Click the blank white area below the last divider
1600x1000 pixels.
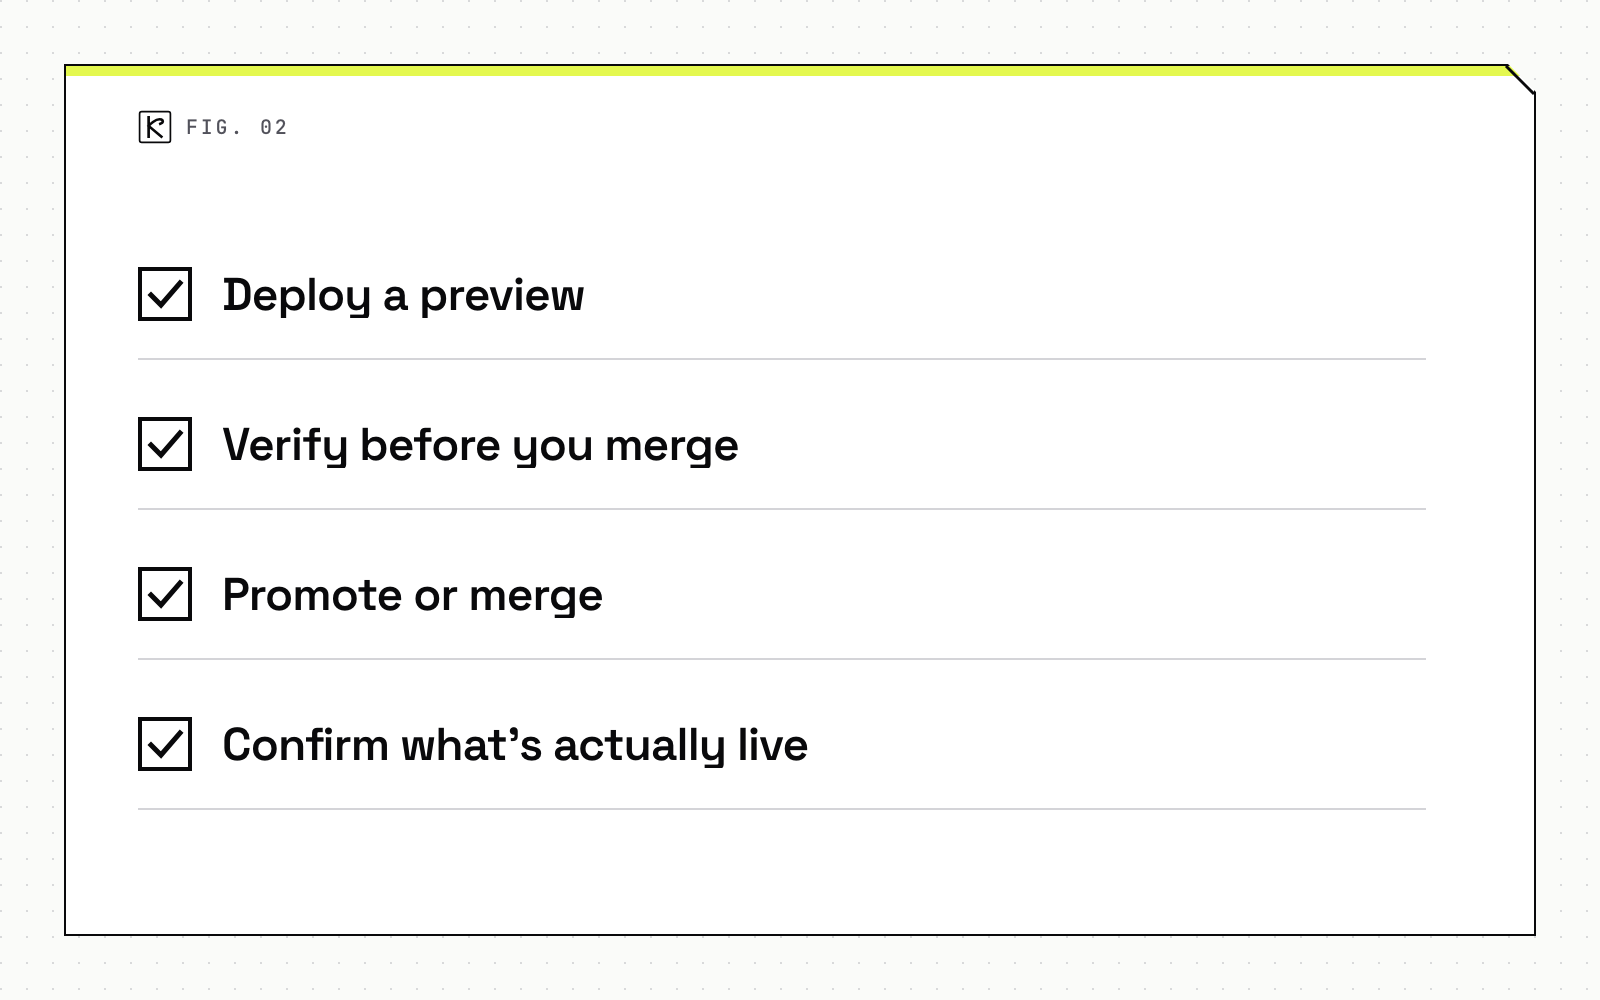(800, 872)
